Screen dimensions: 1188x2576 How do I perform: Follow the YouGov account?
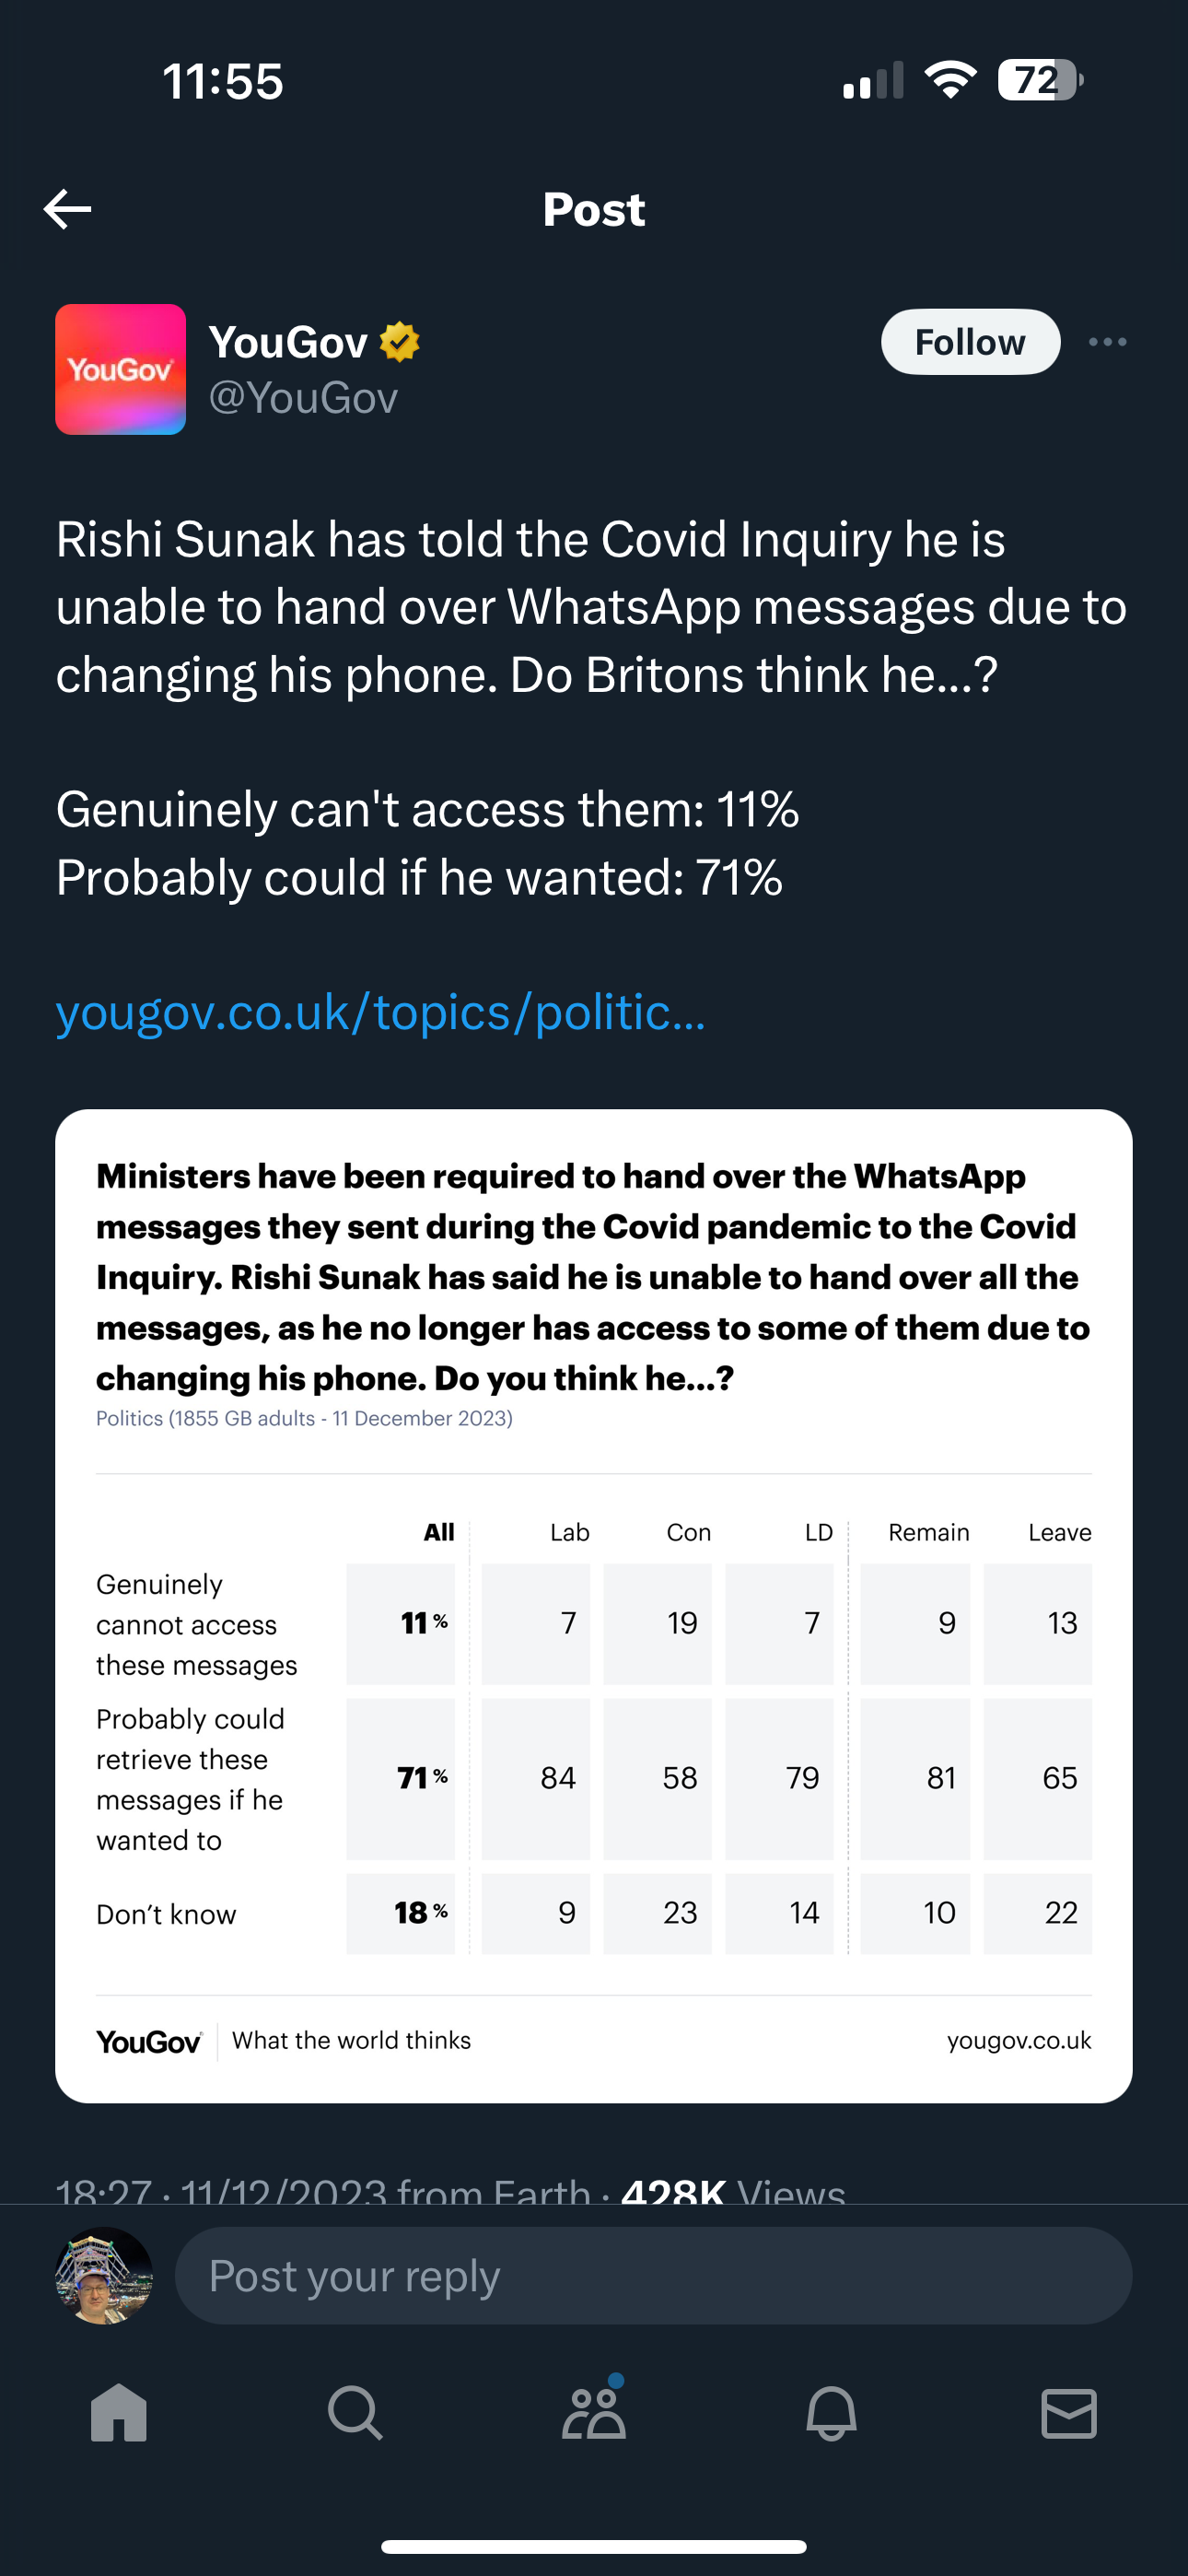click(x=970, y=342)
